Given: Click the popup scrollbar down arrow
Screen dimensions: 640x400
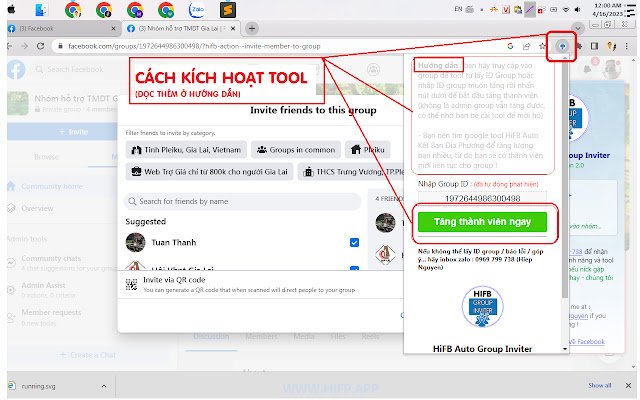Looking at the screenshot, I should pyautogui.click(x=565, y=349).
